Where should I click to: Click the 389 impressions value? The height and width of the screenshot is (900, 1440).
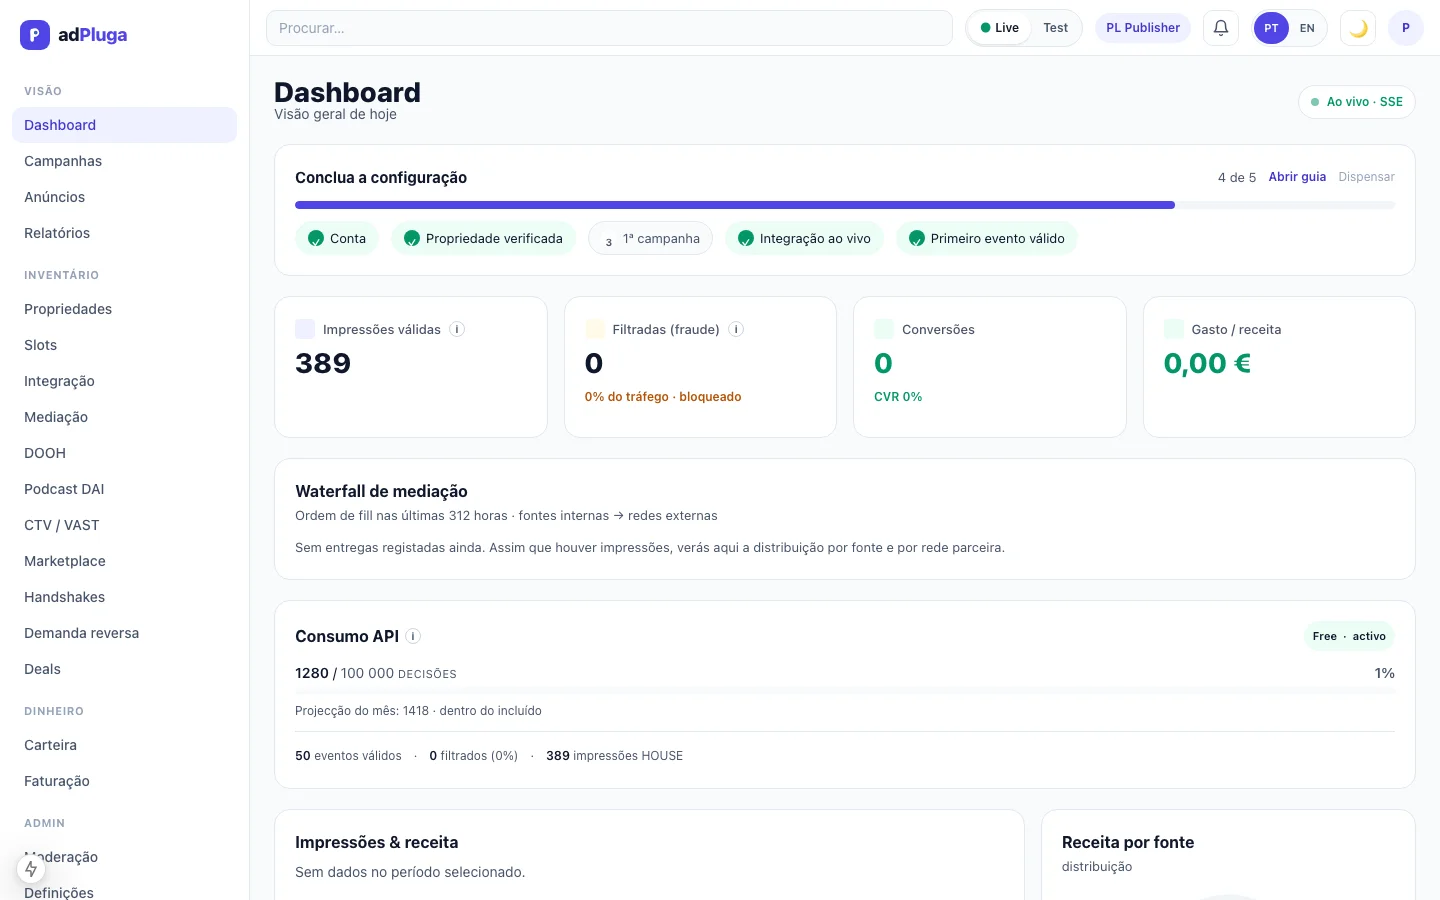click(x=323, y=363)
